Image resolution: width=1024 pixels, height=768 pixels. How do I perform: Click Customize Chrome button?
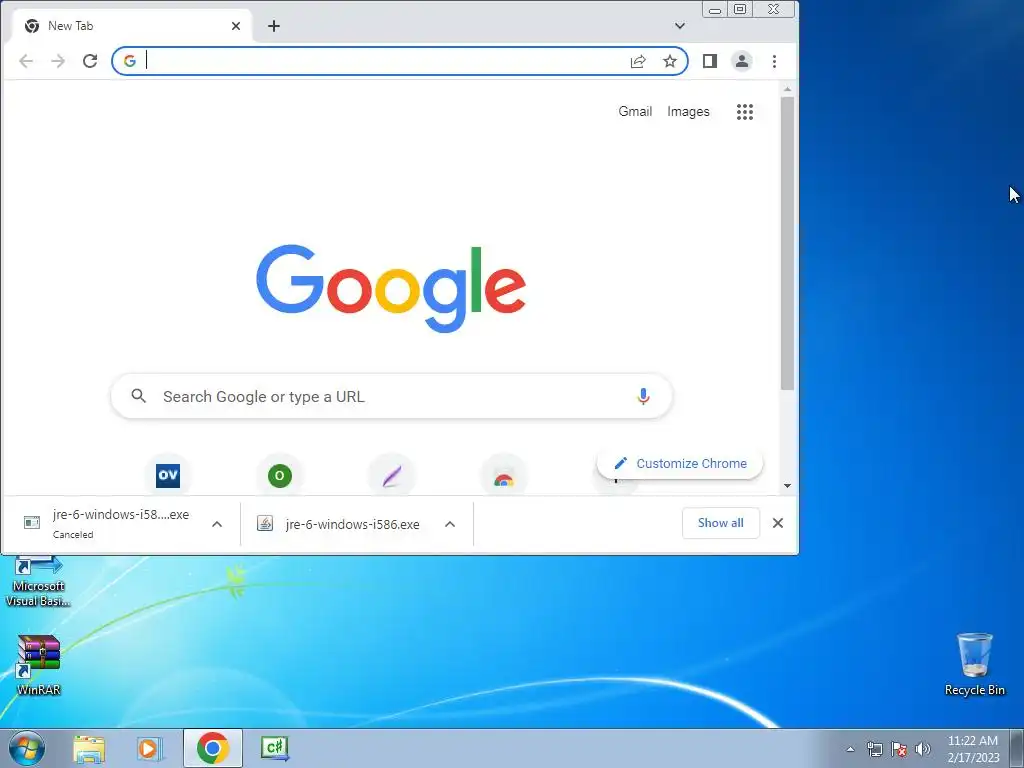click(680, 464)
